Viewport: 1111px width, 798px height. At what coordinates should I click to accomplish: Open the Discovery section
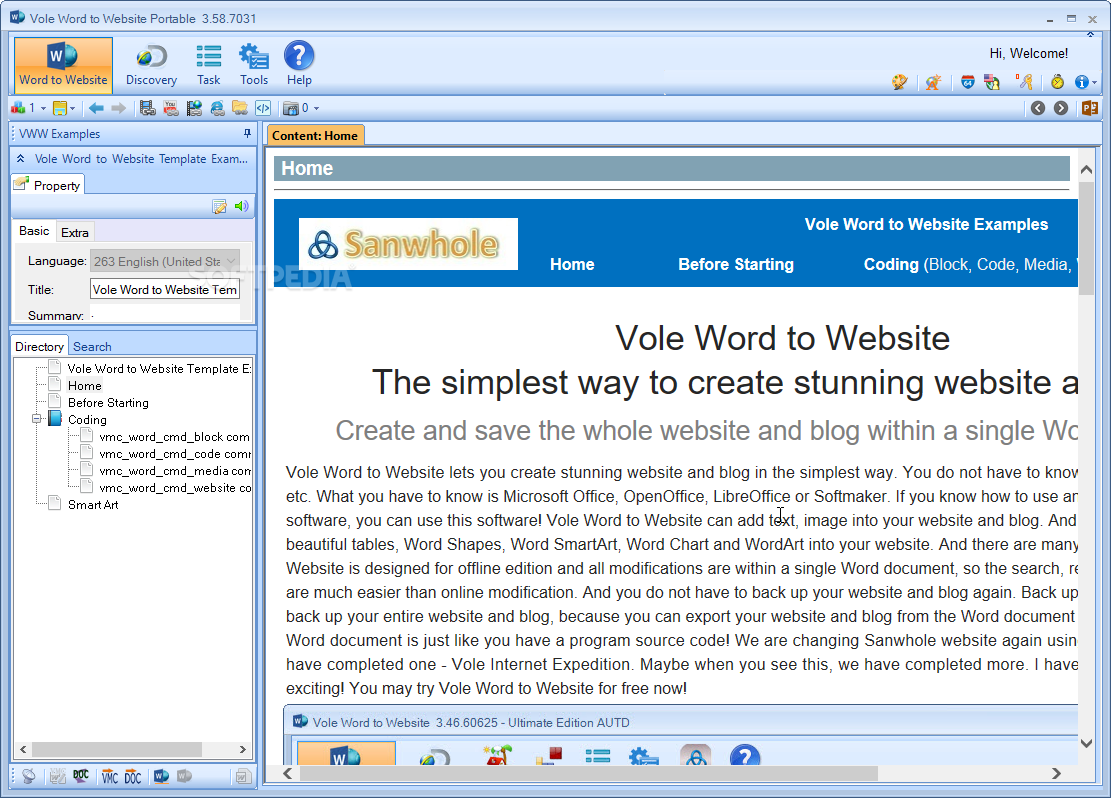[151, 65]
